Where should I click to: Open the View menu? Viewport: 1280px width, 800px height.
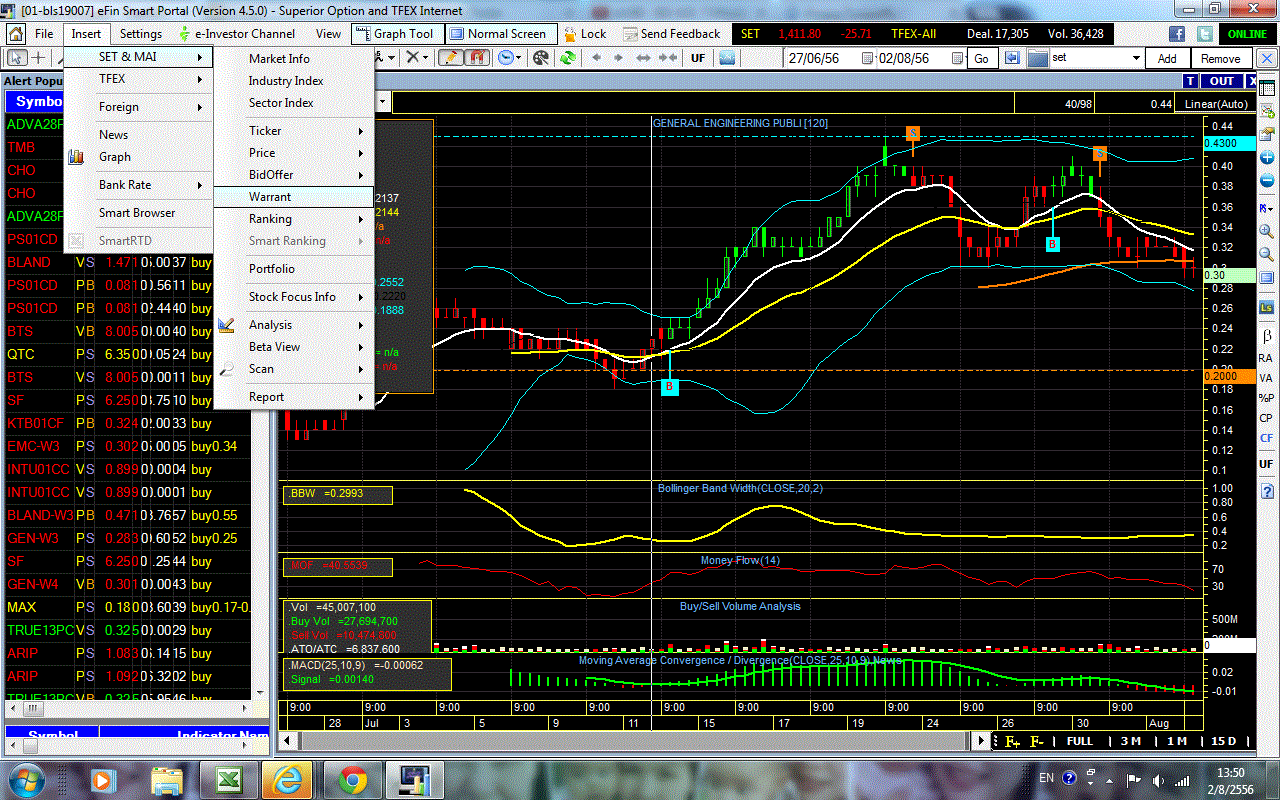328,33
